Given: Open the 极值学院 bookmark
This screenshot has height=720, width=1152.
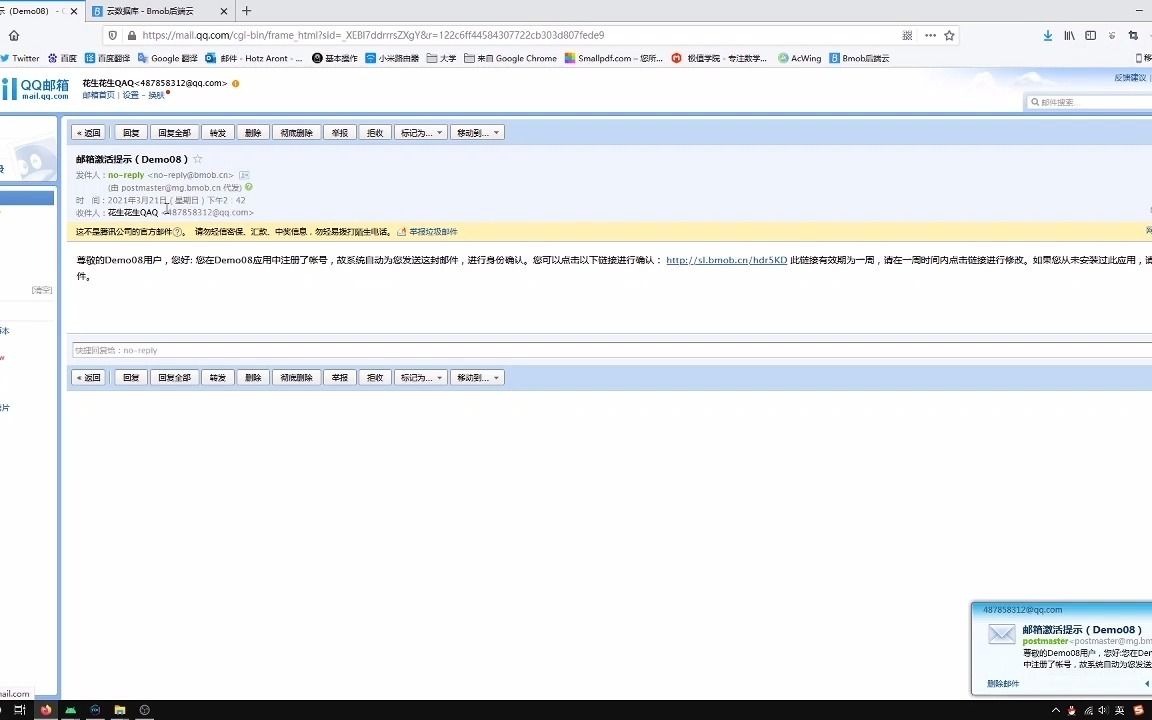Looking at the screenshot, I should pos(719,58).
